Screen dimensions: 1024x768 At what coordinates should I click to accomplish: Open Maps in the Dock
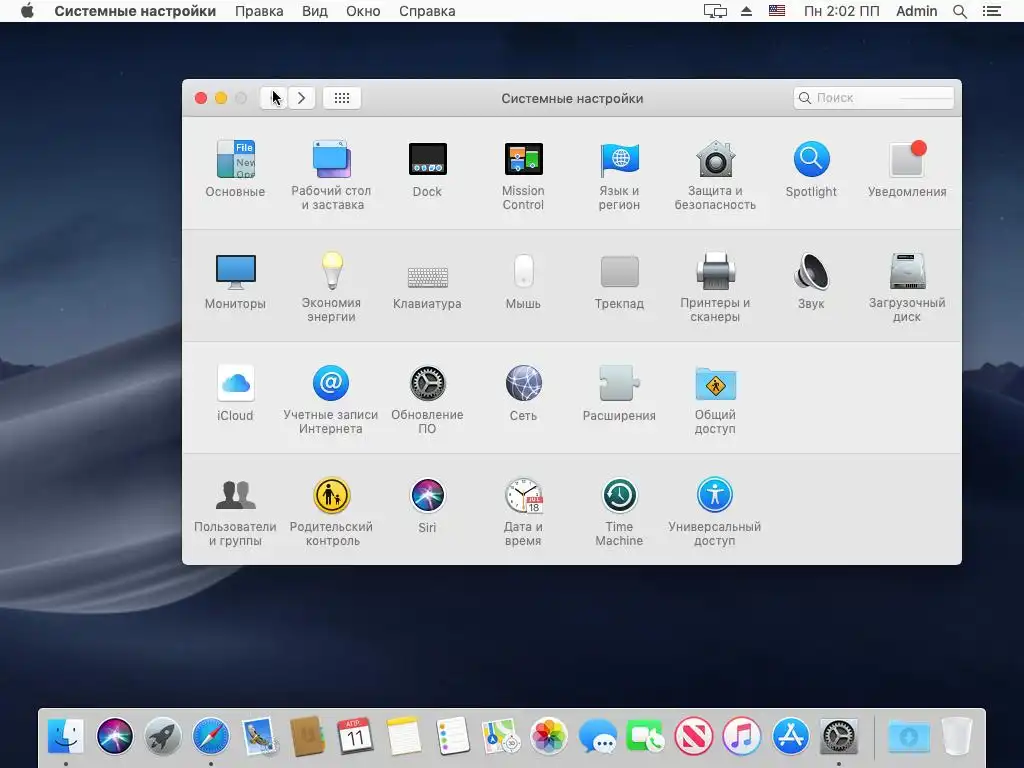pos(500,736)
